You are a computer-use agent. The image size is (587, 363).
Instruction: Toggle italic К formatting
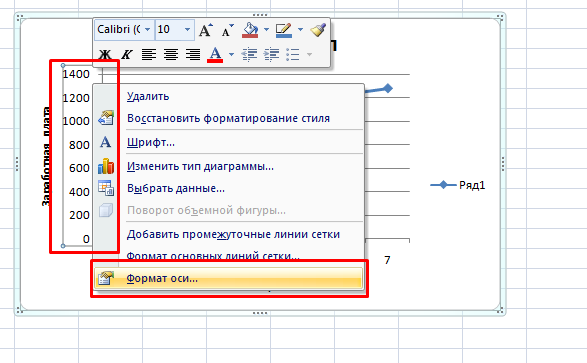(127, 55)
